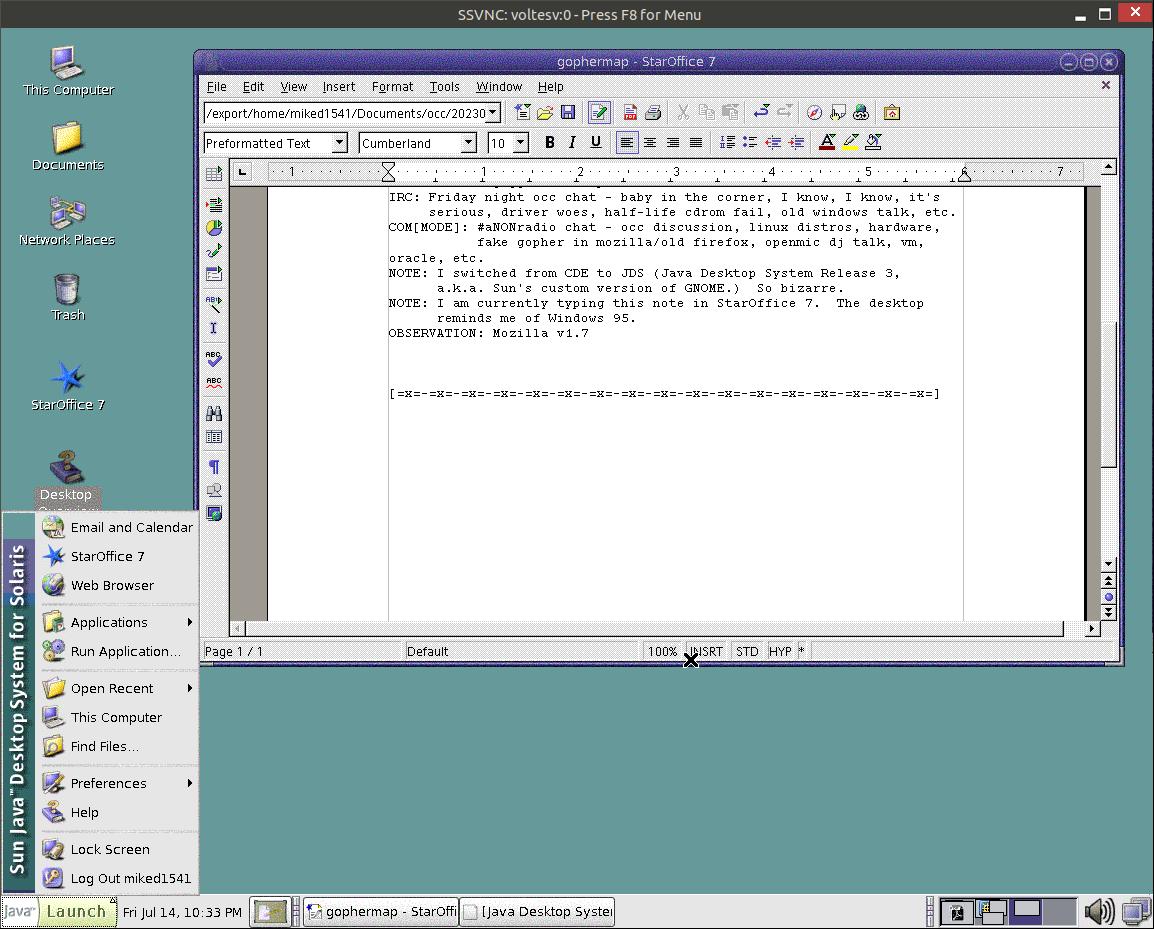Toggle INSRT insert mode in status bar

point(708,651)
